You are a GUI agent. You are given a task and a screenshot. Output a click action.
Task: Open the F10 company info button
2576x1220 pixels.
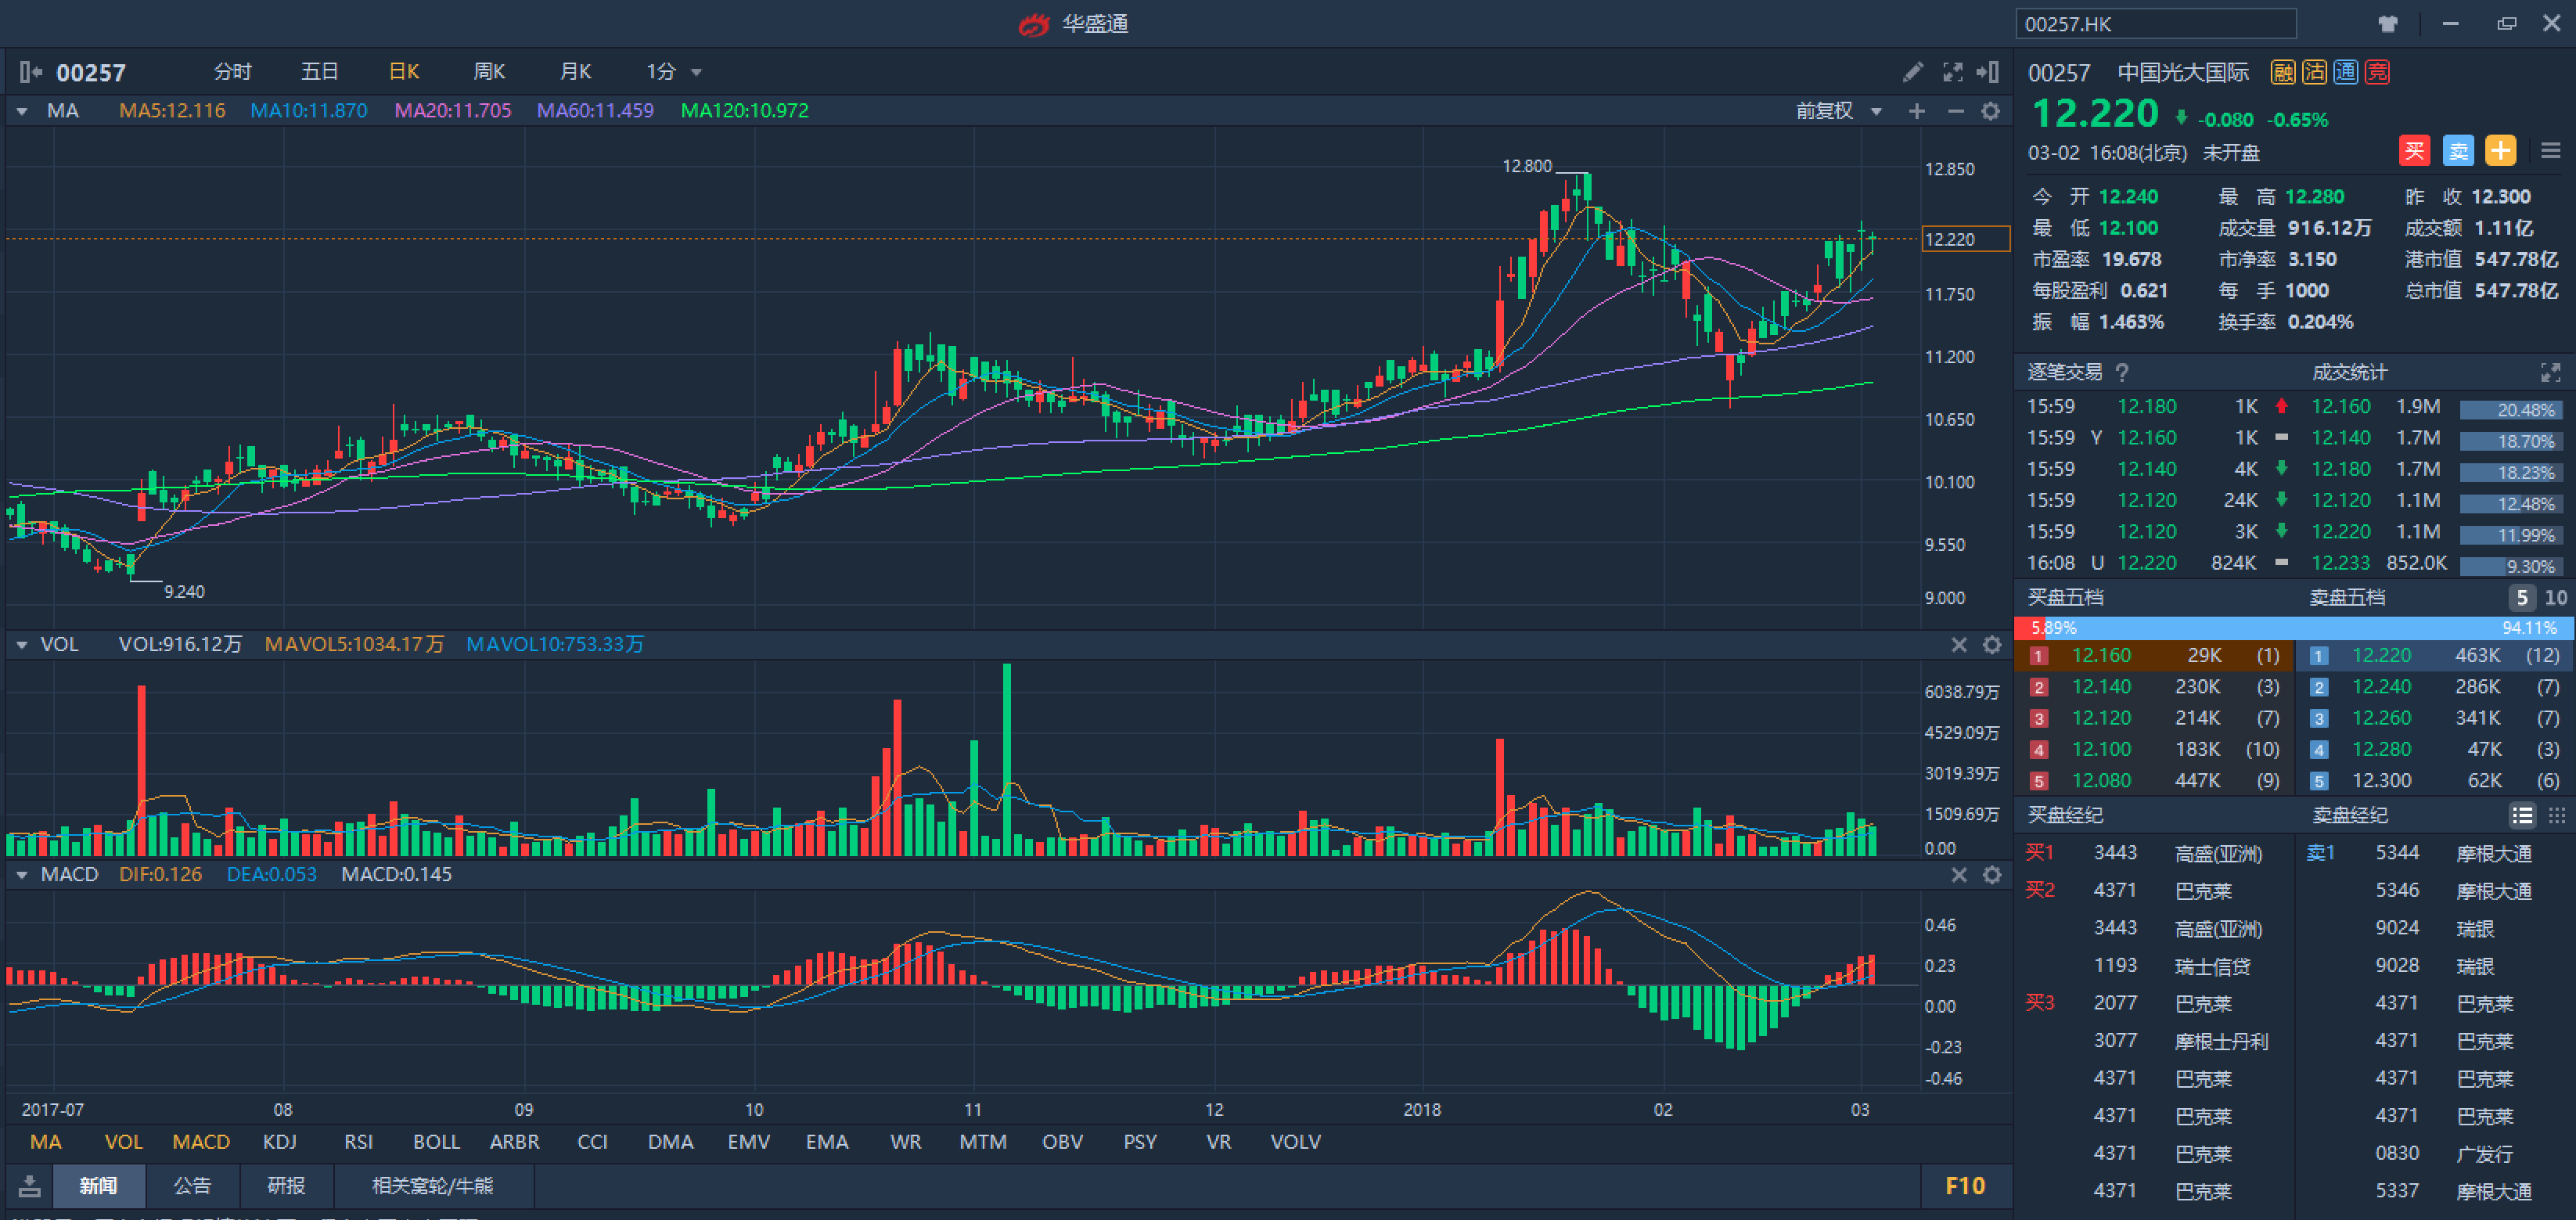[x=1964, y=1186]
